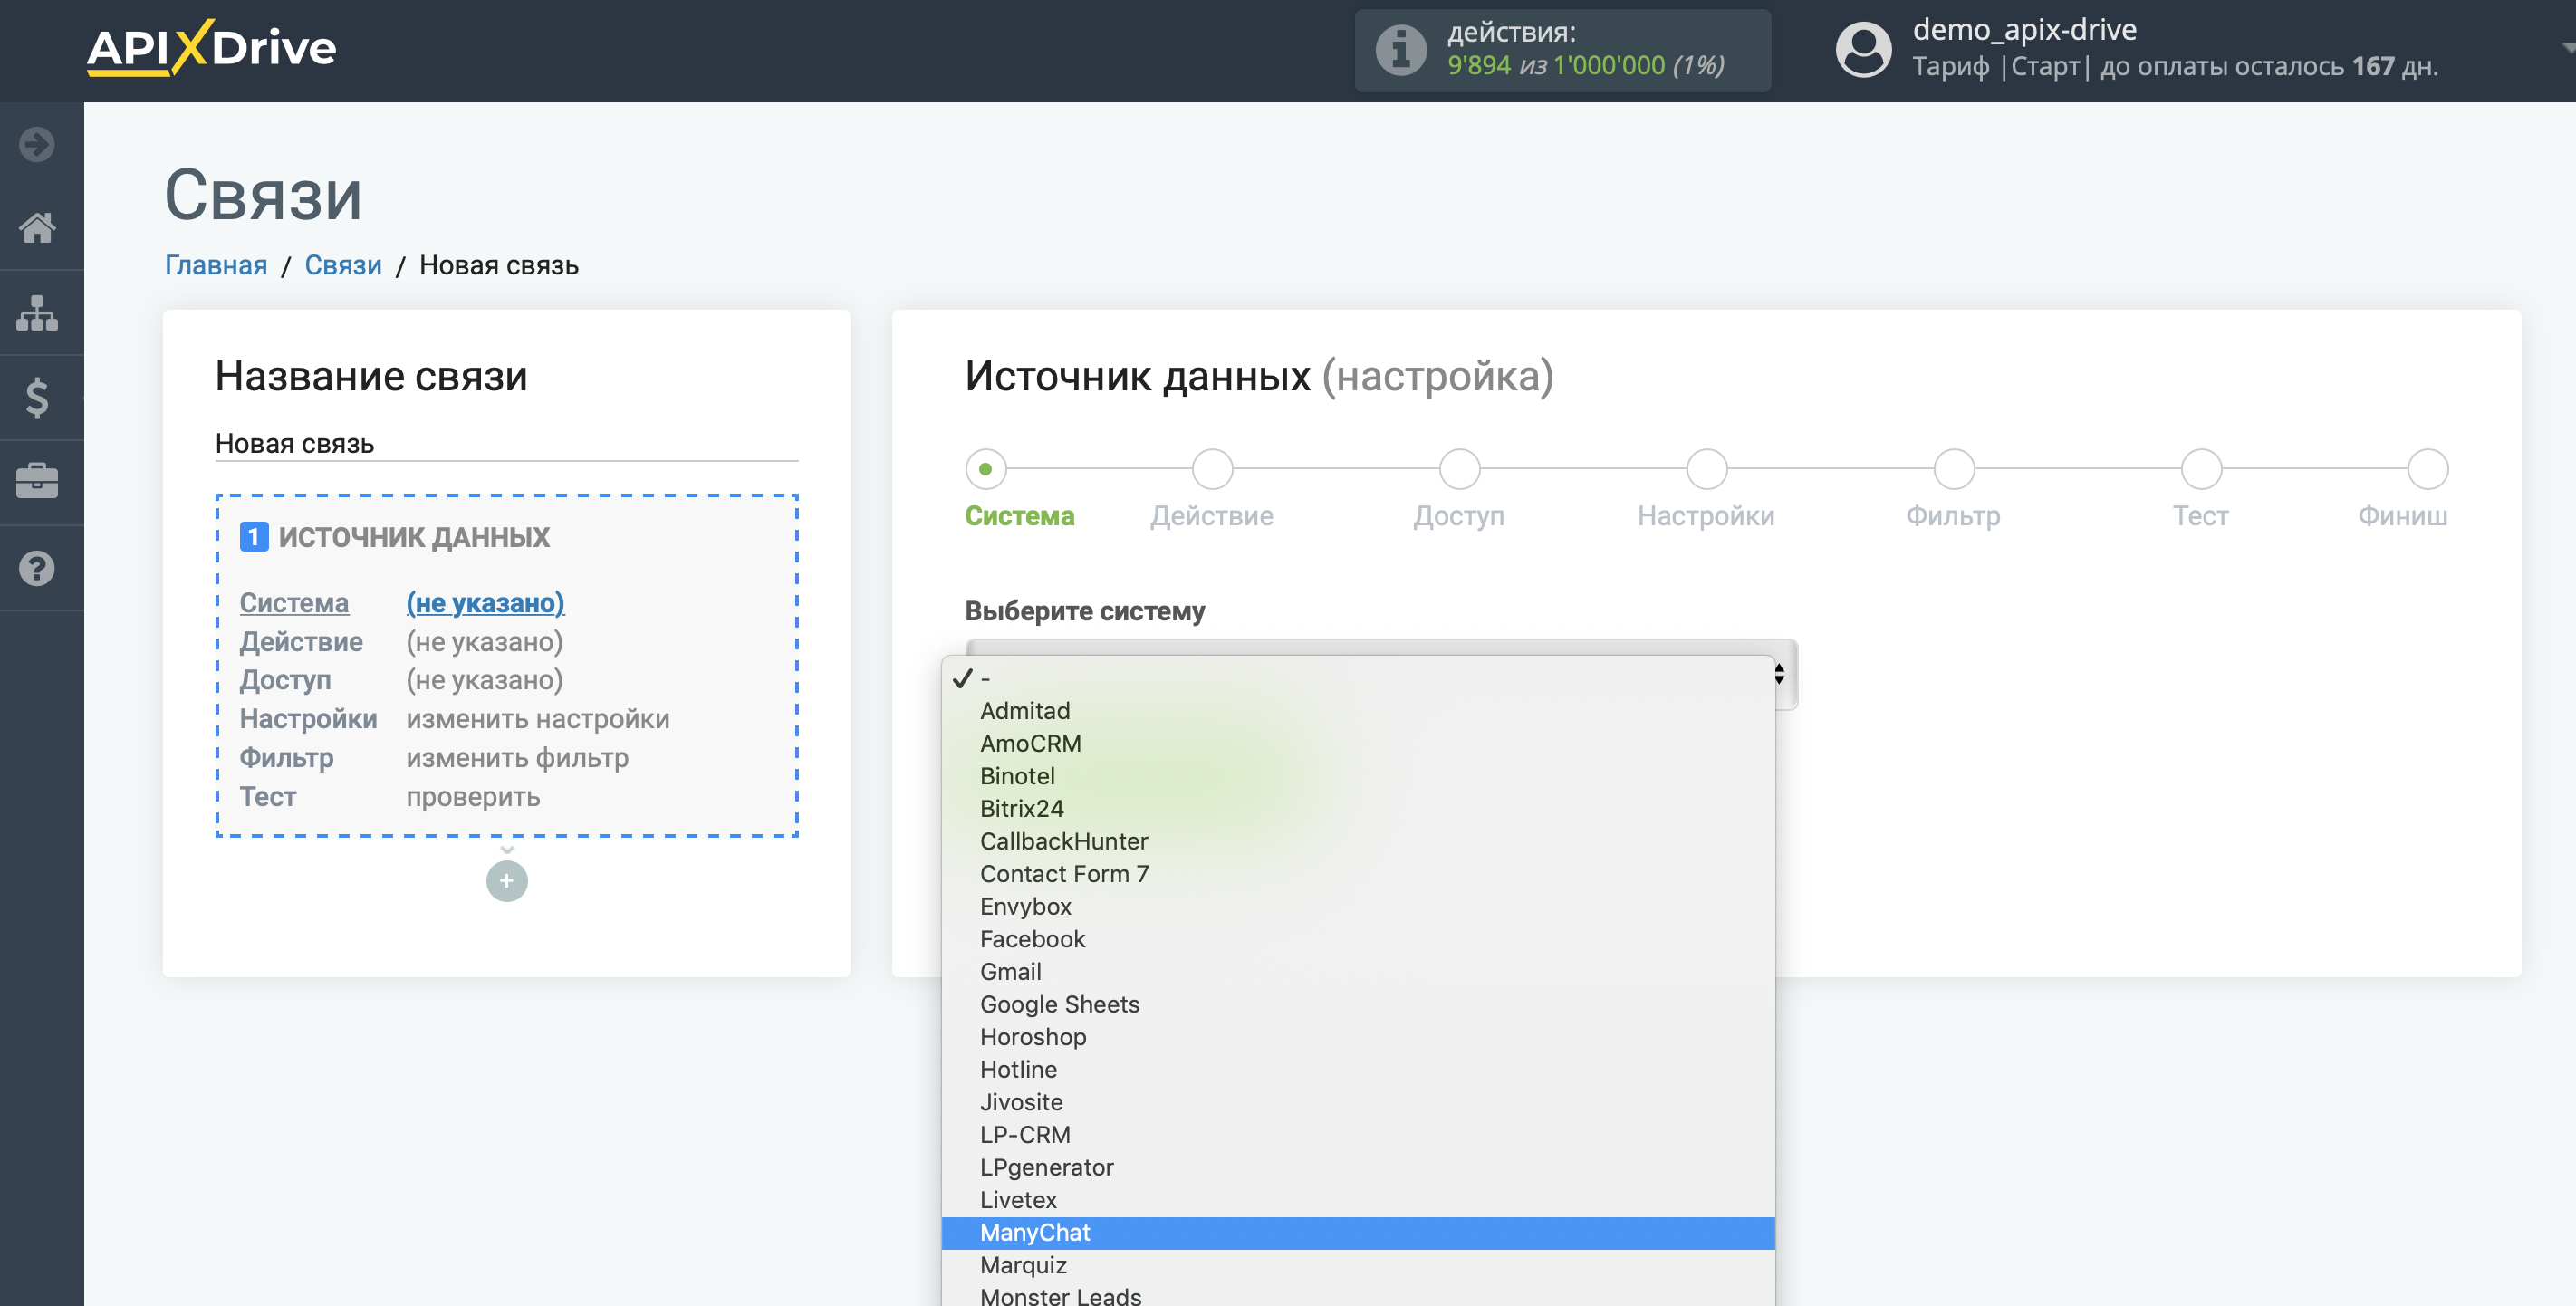Select the Финиш step circle
The image size is (2576, 1306).
point(2428,469)
